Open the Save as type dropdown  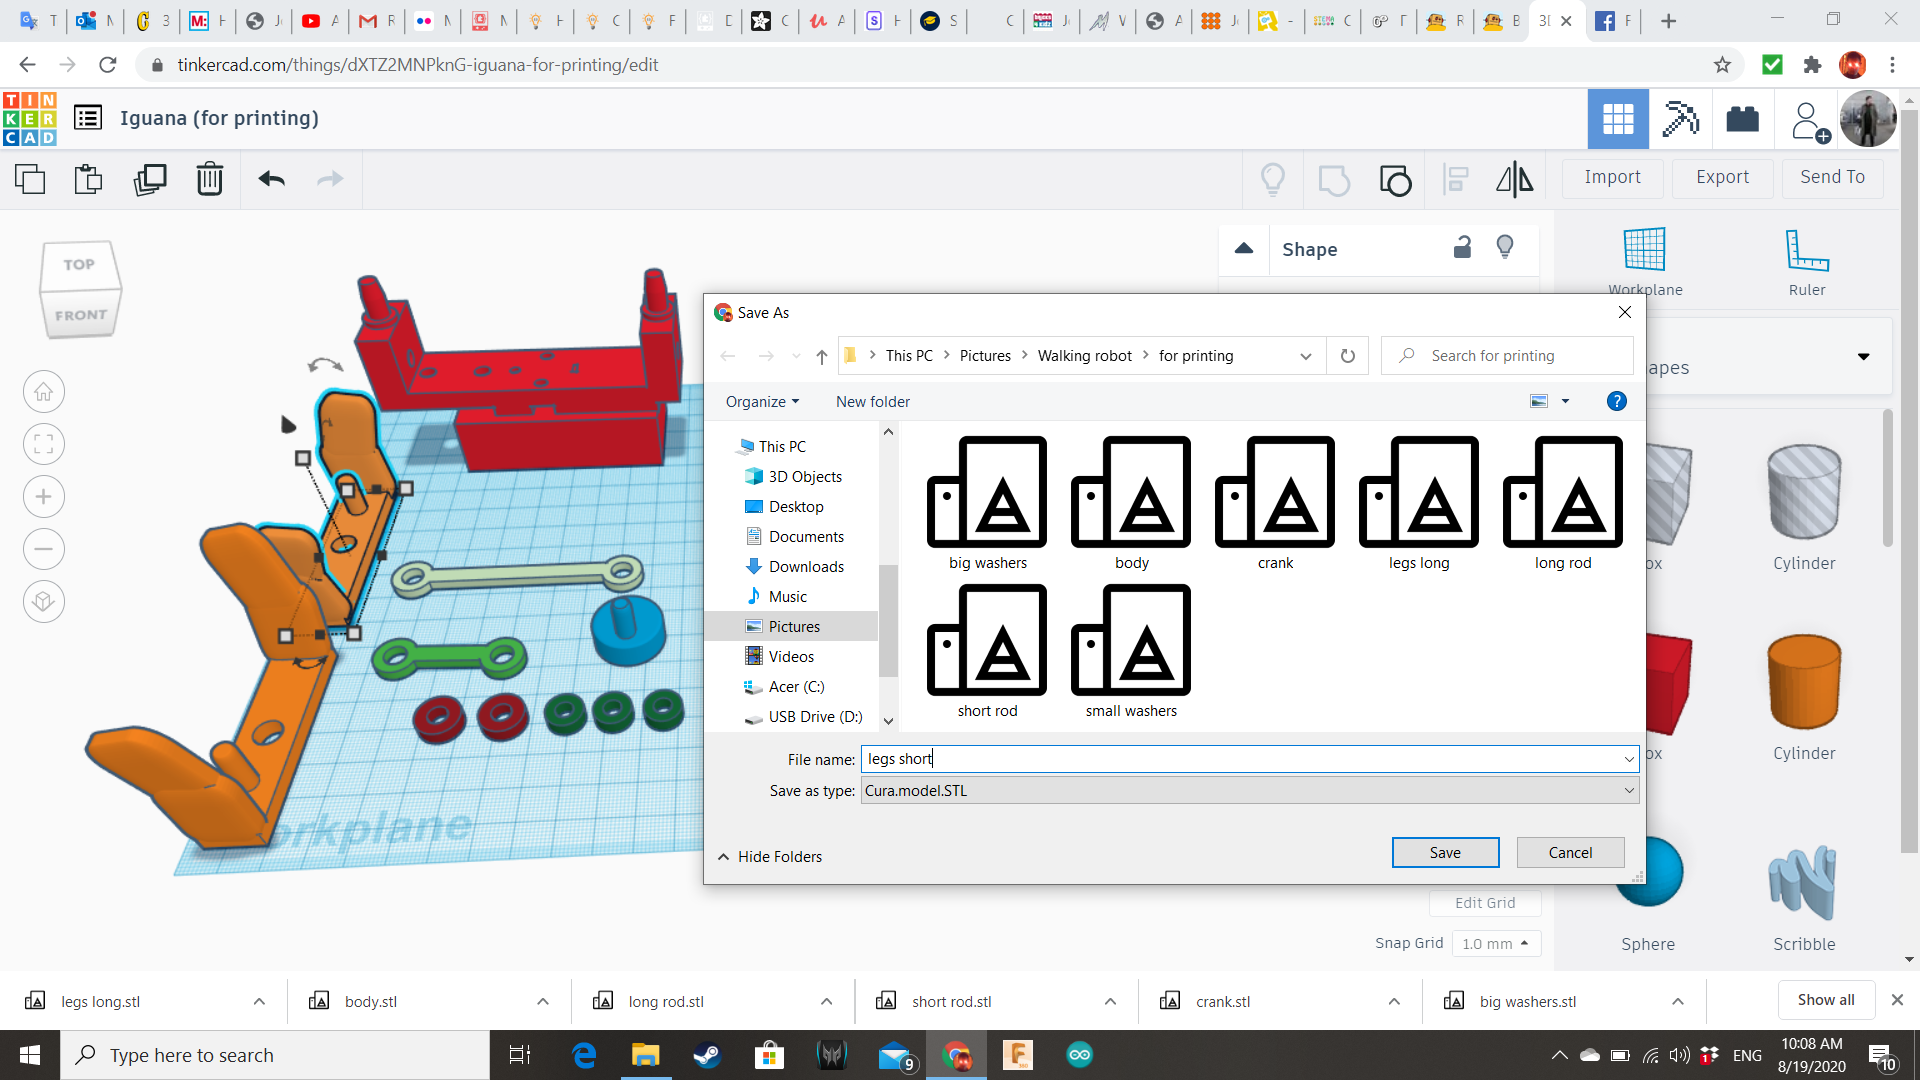coord(1249,791)
